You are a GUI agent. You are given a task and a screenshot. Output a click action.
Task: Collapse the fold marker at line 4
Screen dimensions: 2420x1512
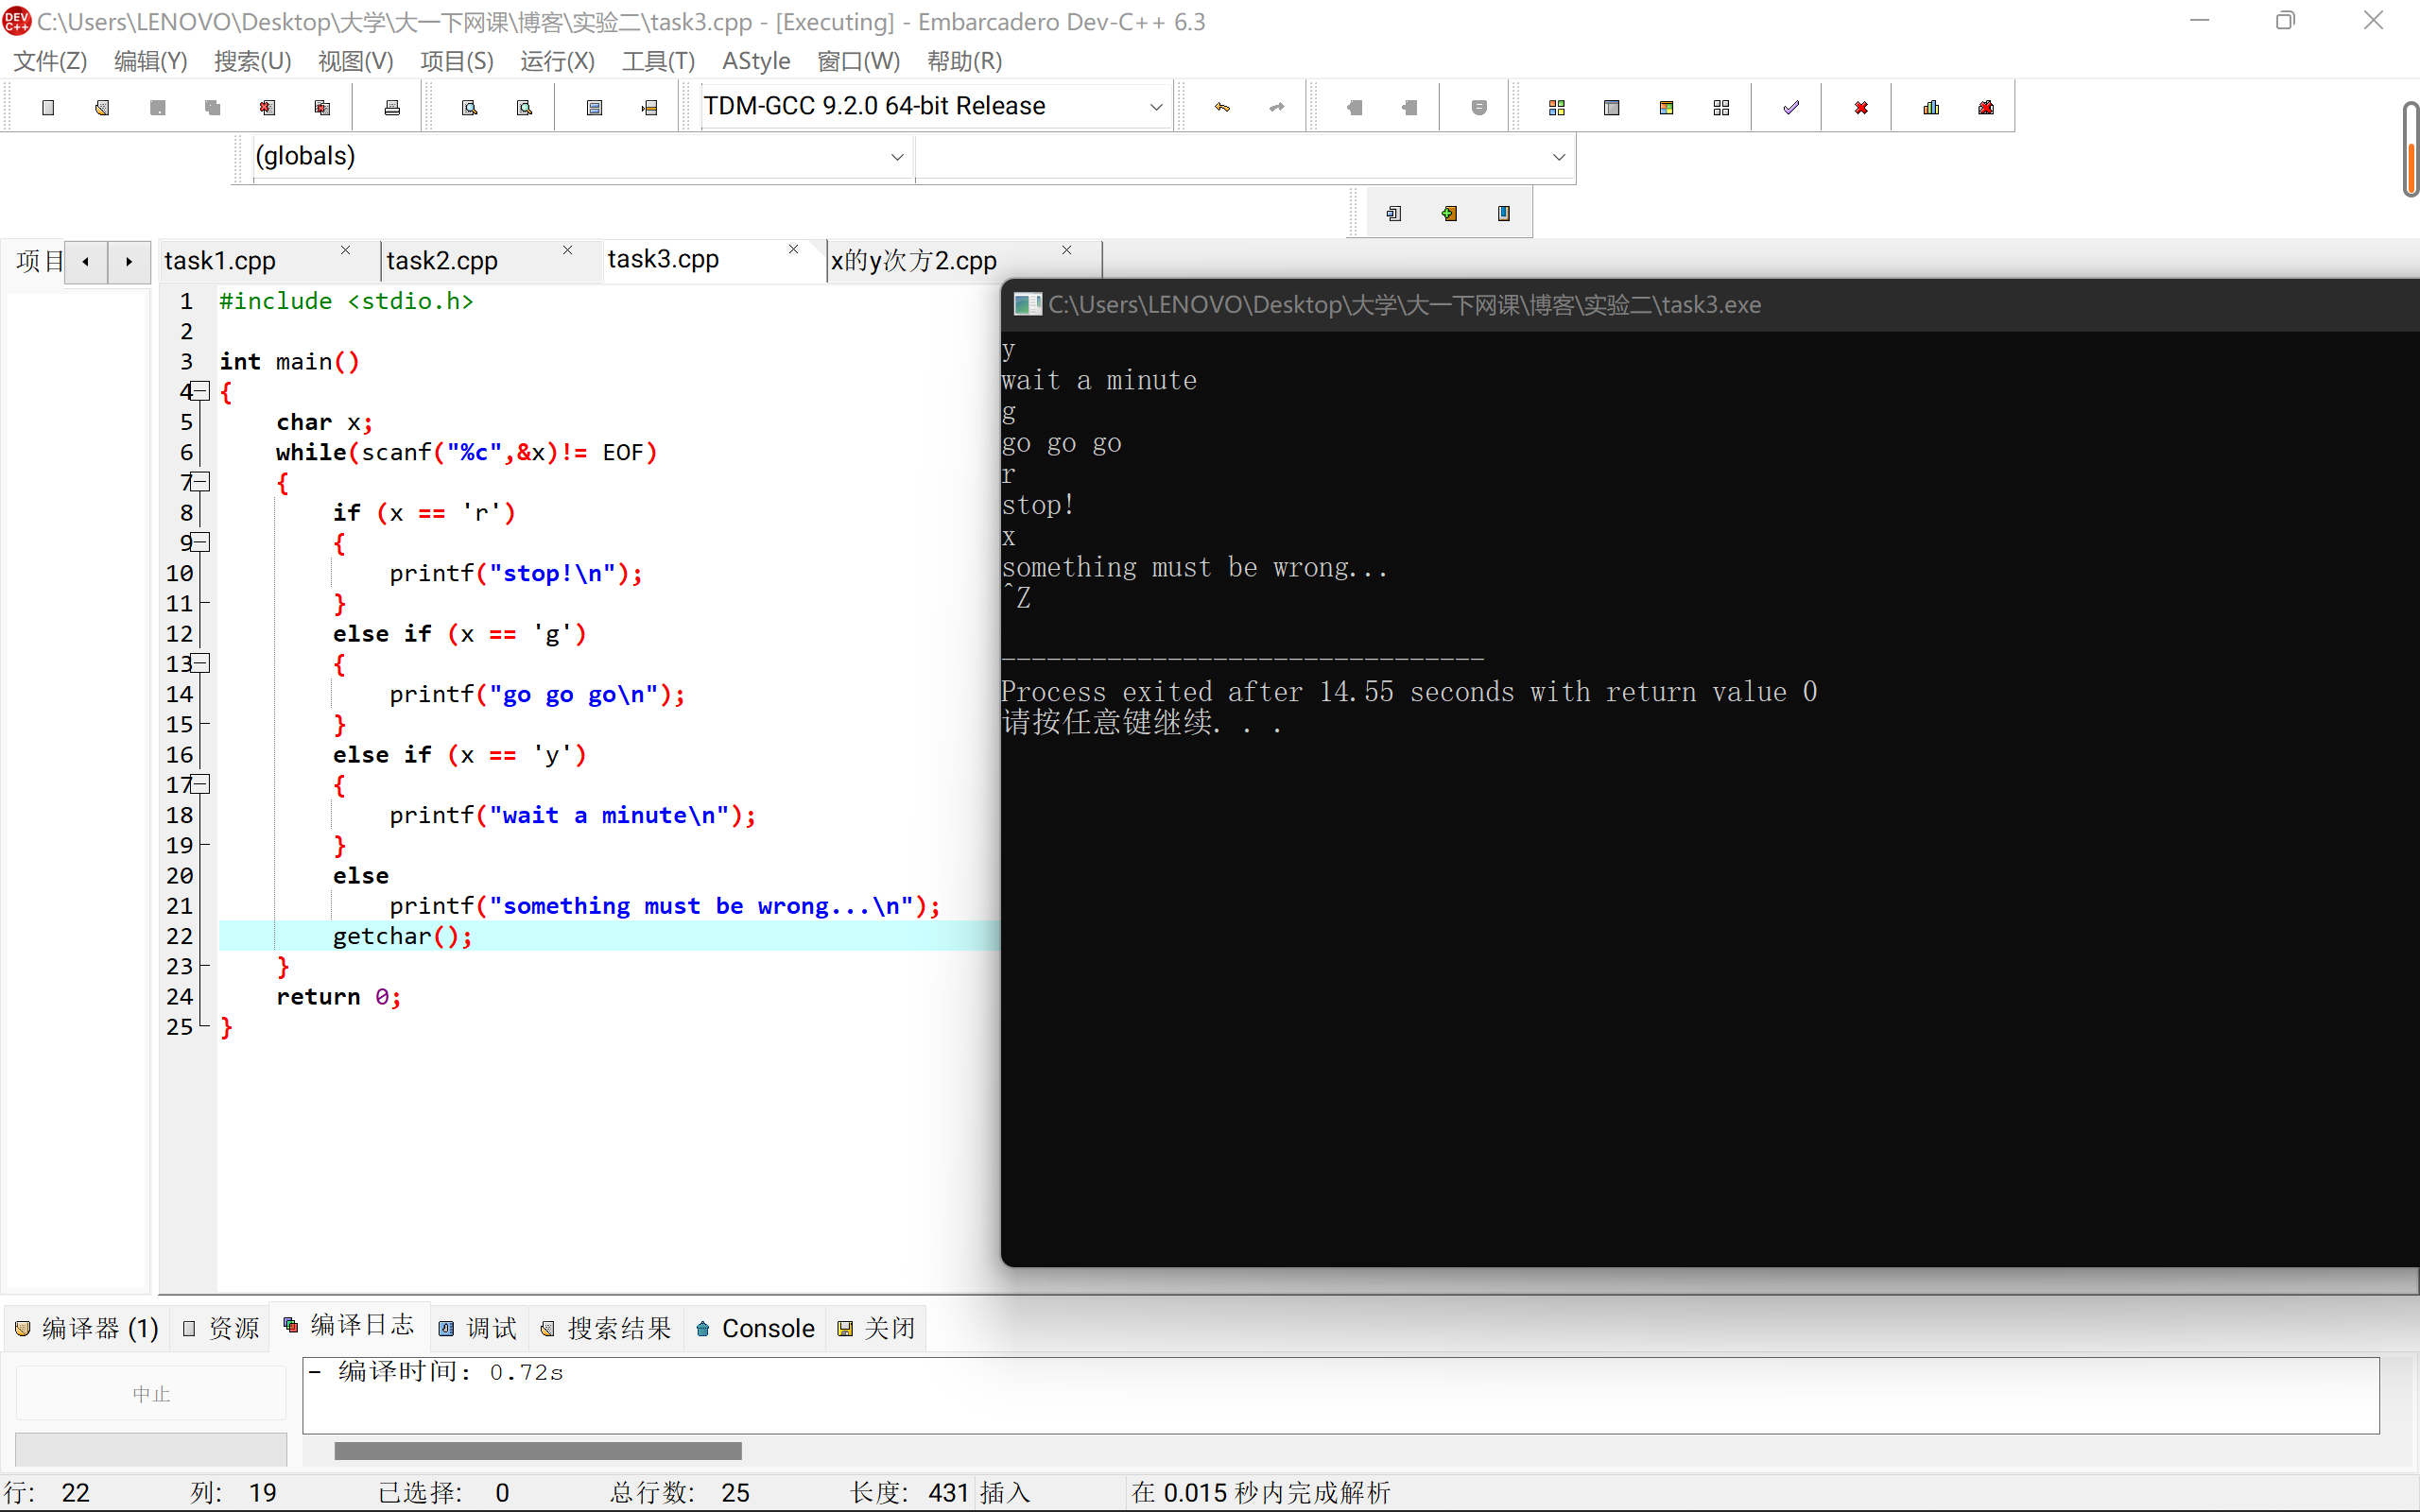[201, 391]
